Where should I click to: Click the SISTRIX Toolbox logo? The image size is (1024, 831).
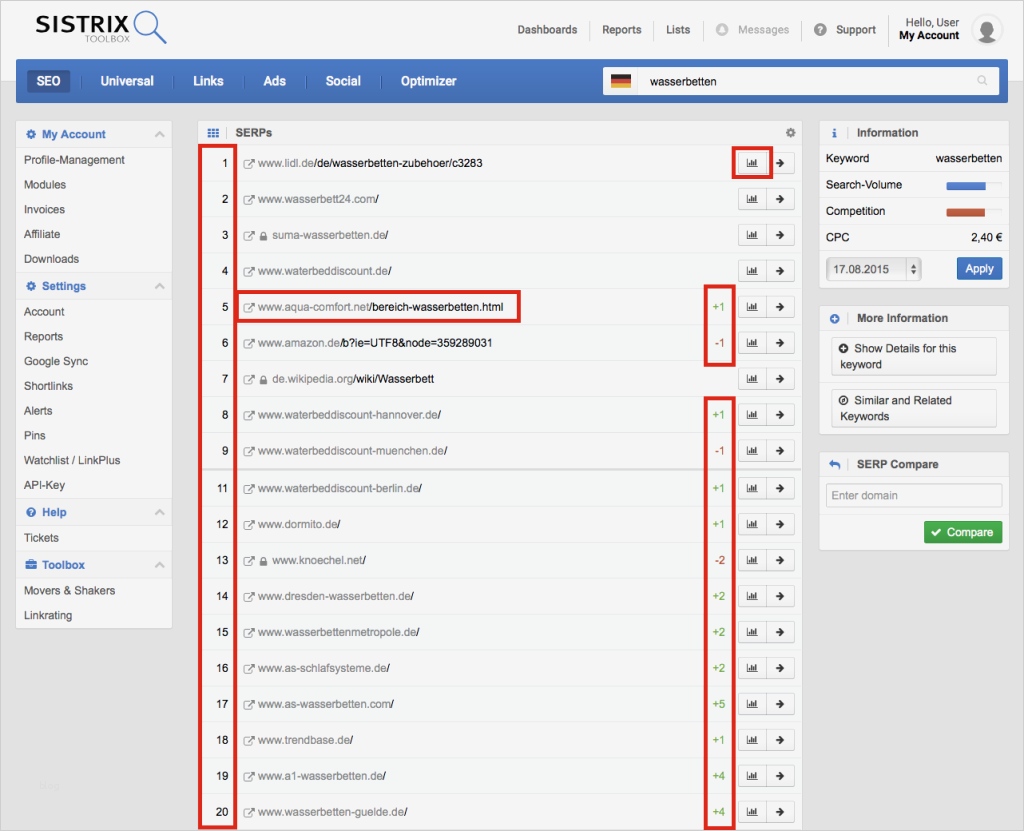coord(101,27)
